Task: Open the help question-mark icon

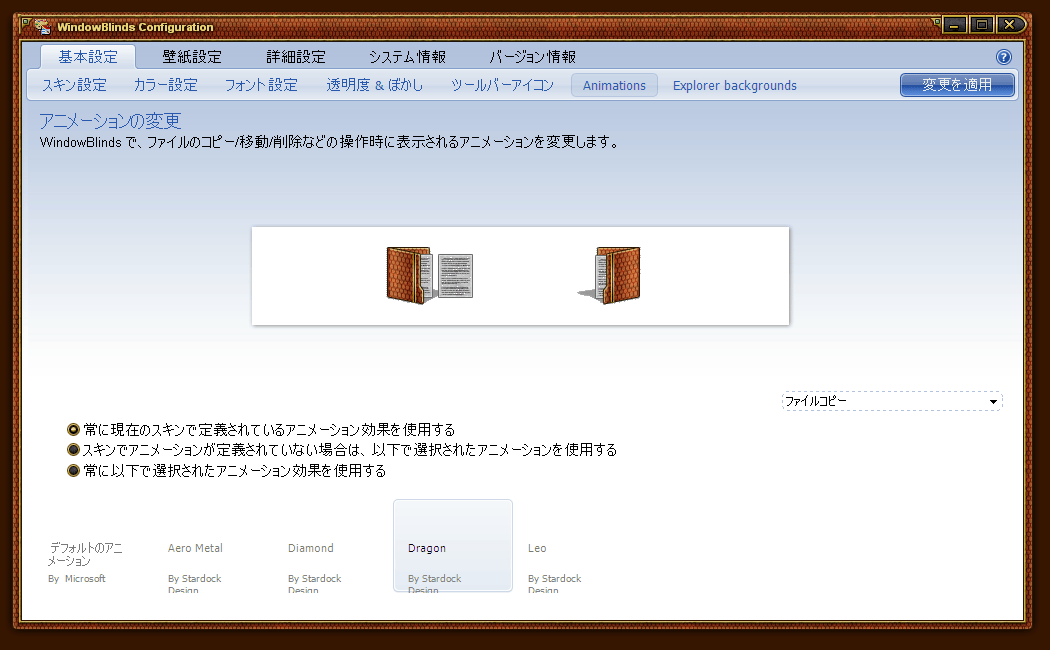Action: coord(1003,57)
